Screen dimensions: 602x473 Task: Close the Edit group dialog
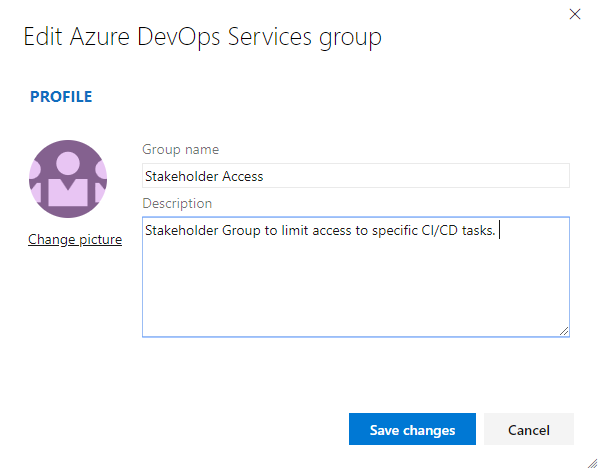[x=574, y=14]
